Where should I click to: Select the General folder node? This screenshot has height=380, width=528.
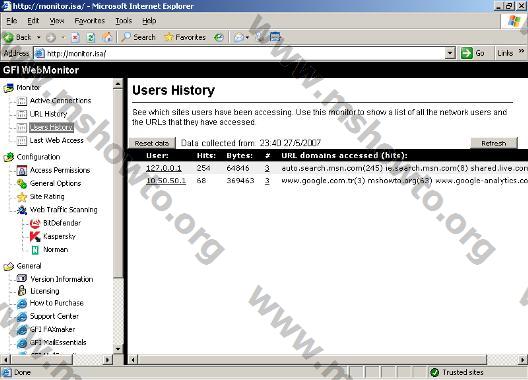click(29, 266)
